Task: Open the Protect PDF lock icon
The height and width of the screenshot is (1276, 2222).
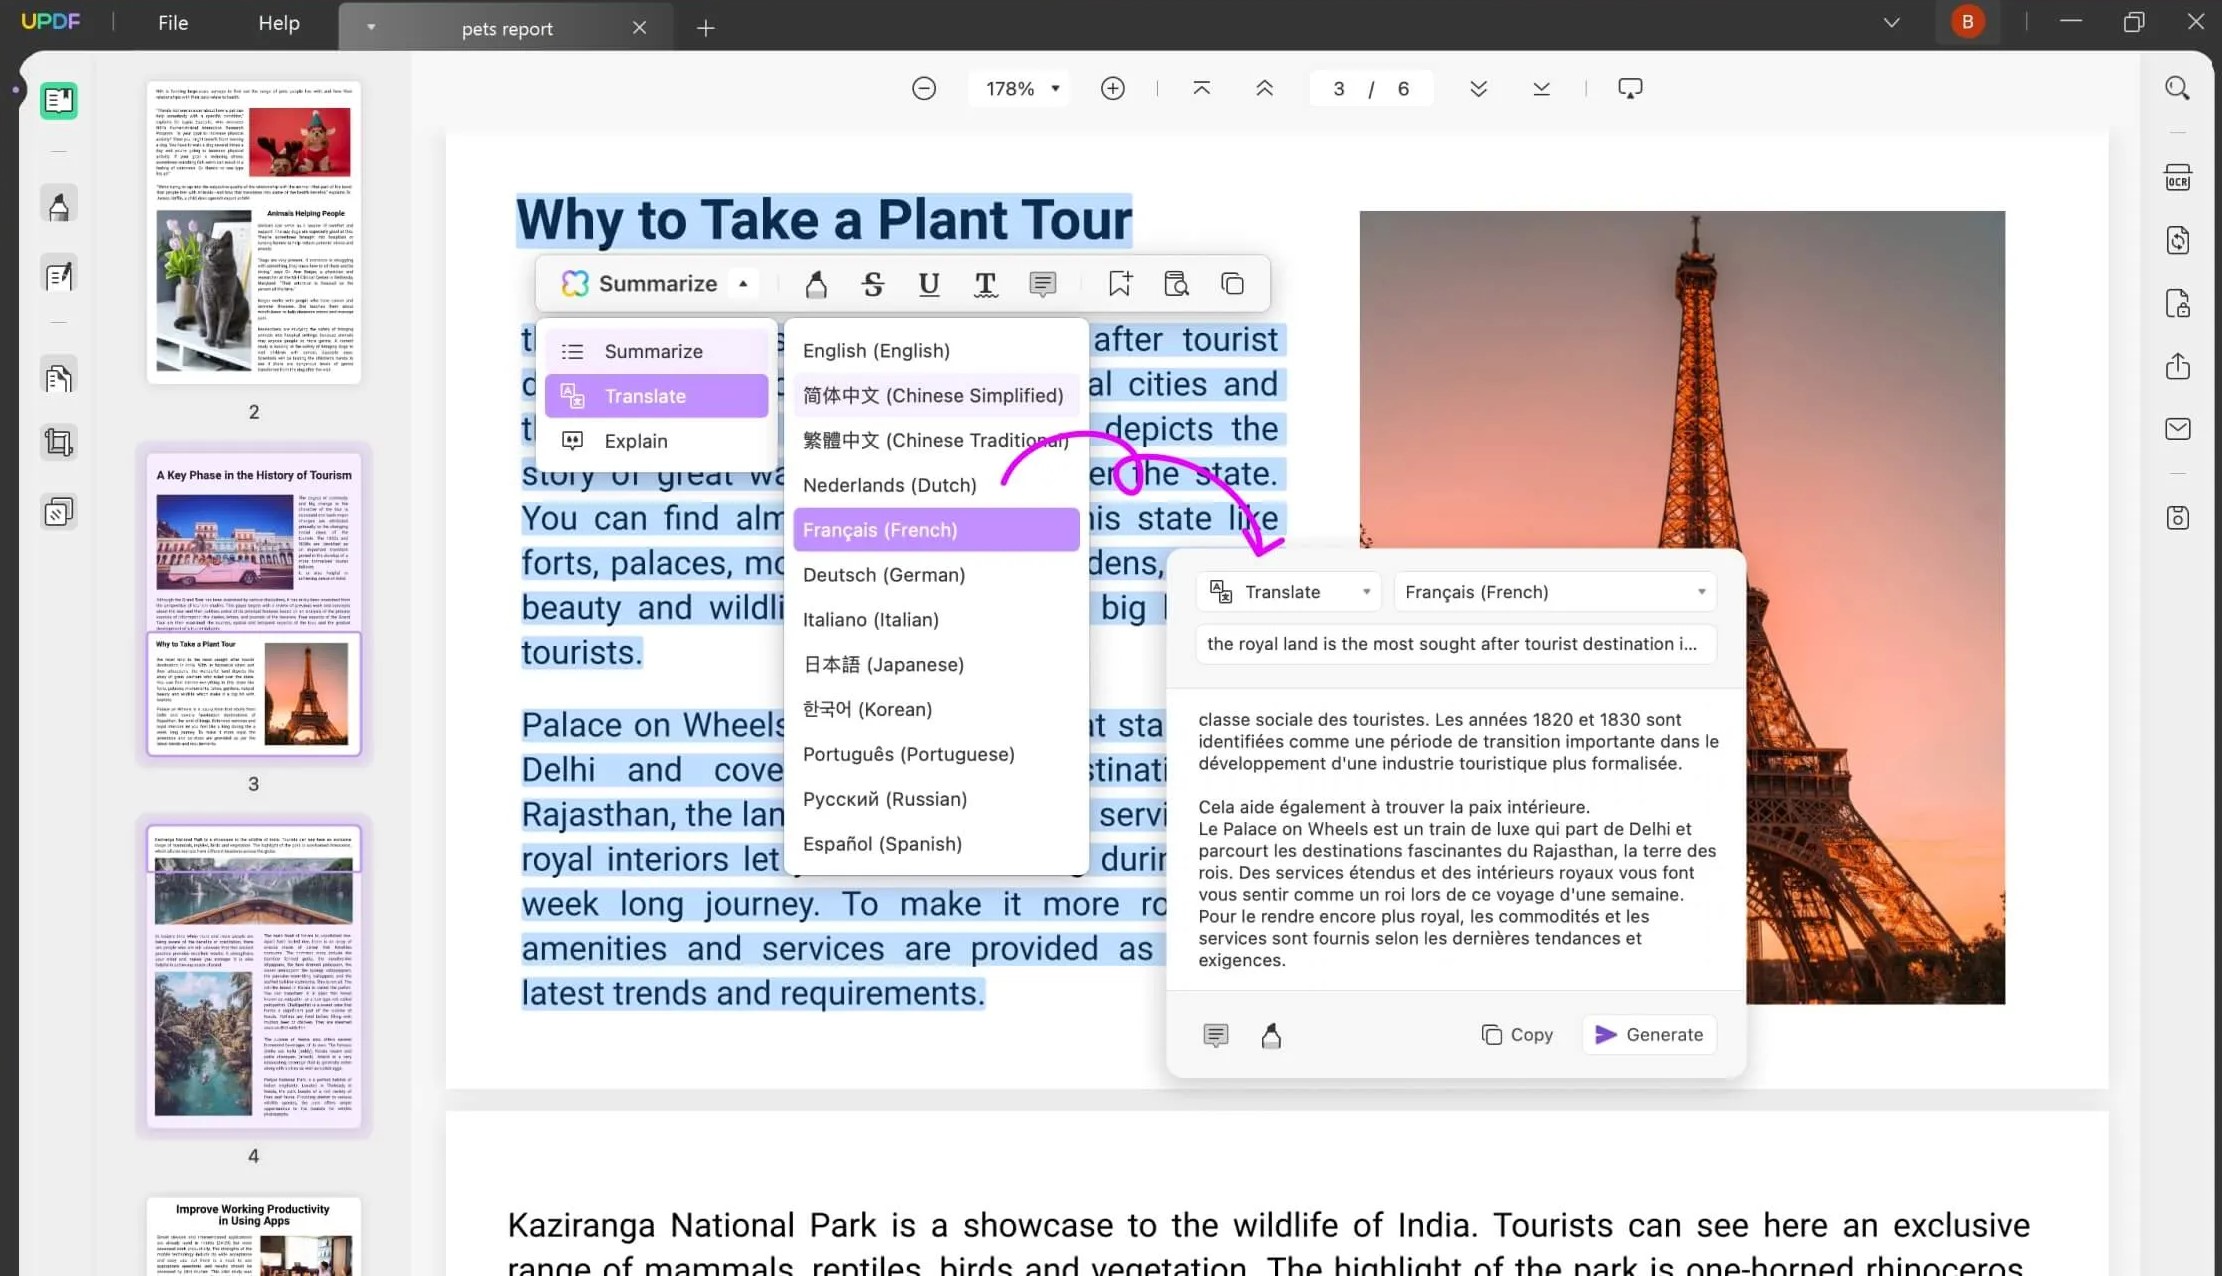Action: (x=2177, y=303)
